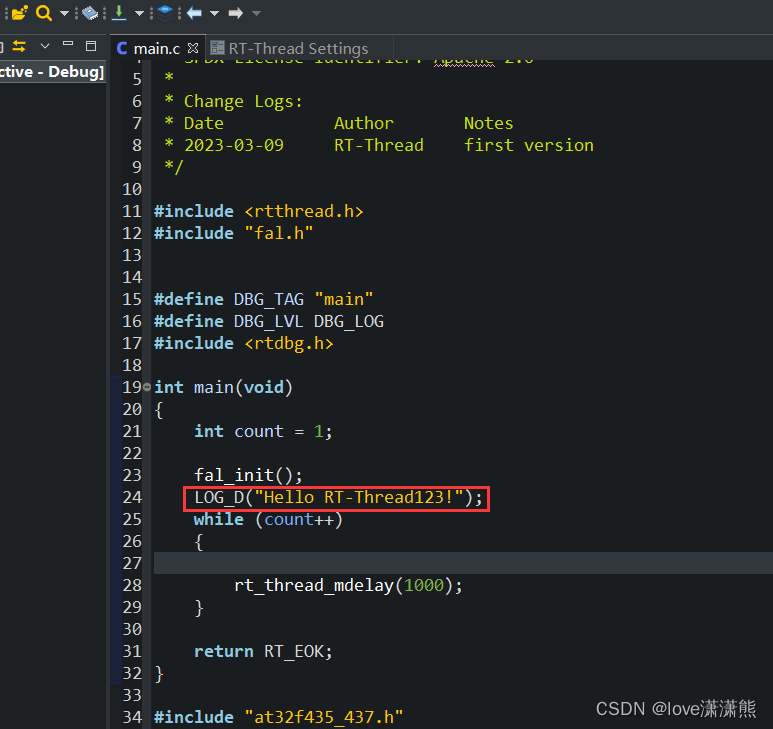This screenshot has width=773, height=729.
Task: Place cursor on empty line 27
Action: [463, 563]
